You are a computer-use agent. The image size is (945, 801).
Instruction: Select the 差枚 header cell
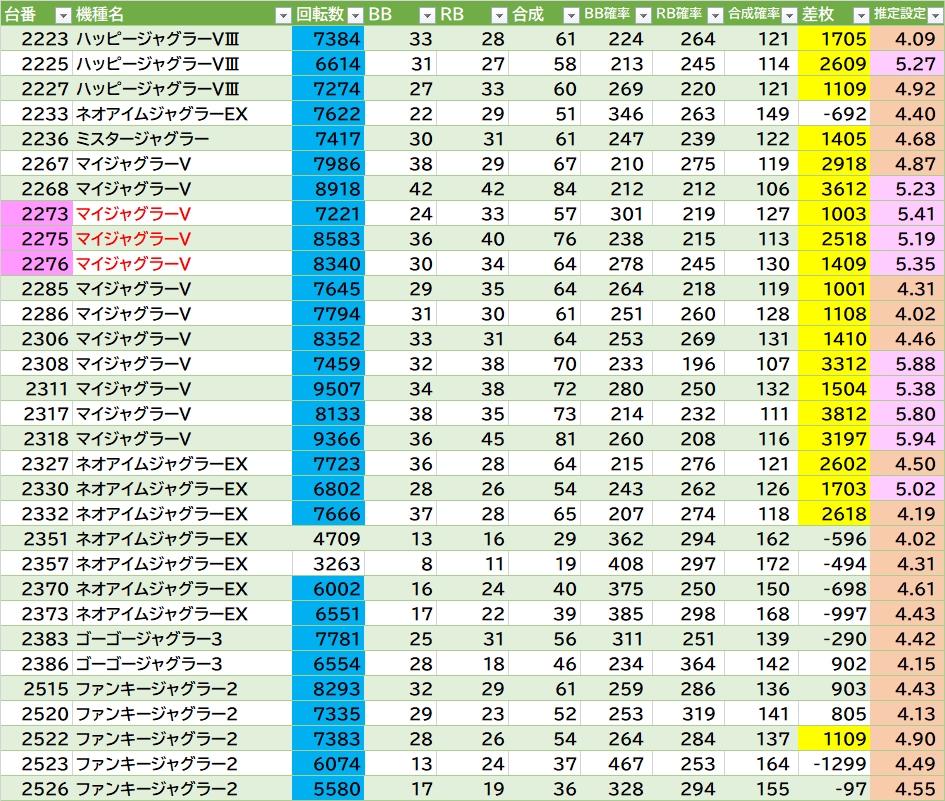(x=834, y=14)
